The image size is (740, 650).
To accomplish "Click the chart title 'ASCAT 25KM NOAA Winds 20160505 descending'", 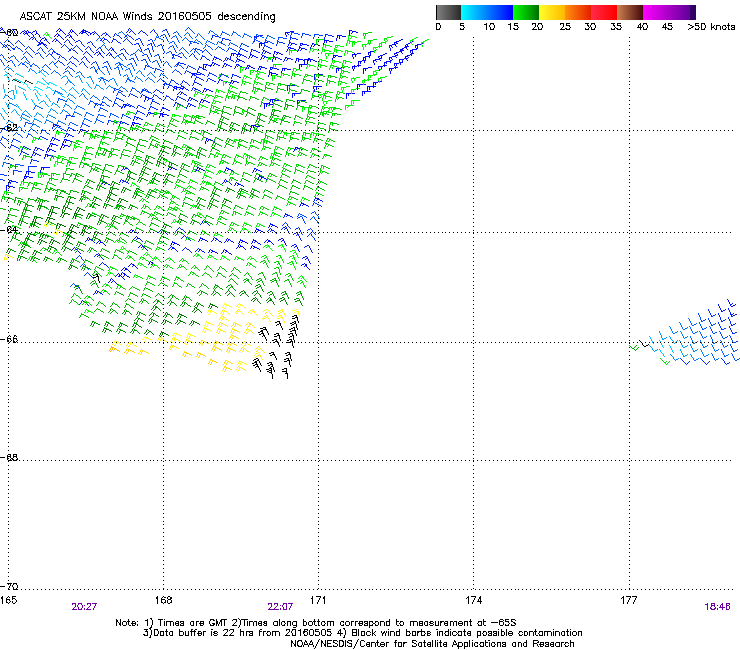I will [147, 17].
